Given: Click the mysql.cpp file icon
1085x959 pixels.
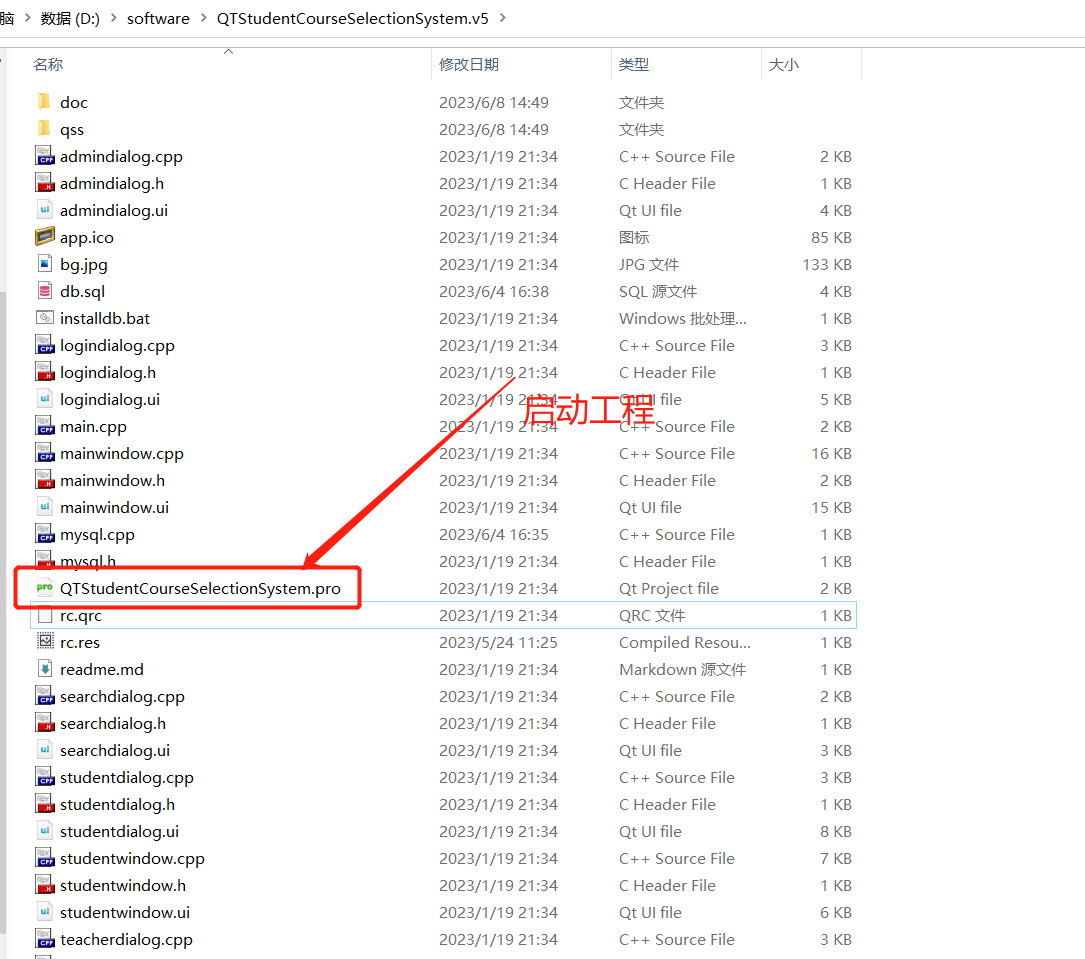Looking at the screenshot, I should 45,533.
